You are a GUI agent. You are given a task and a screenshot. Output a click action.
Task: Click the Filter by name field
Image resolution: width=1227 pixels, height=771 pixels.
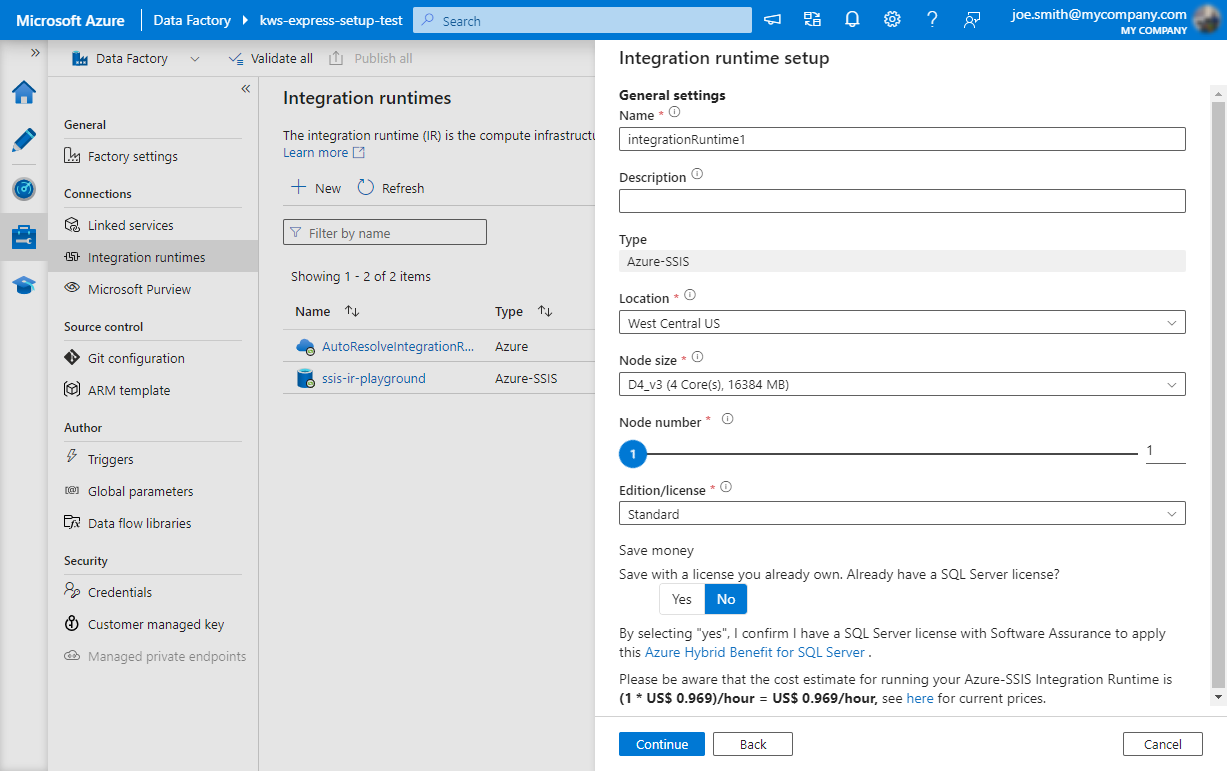(385, 232)
